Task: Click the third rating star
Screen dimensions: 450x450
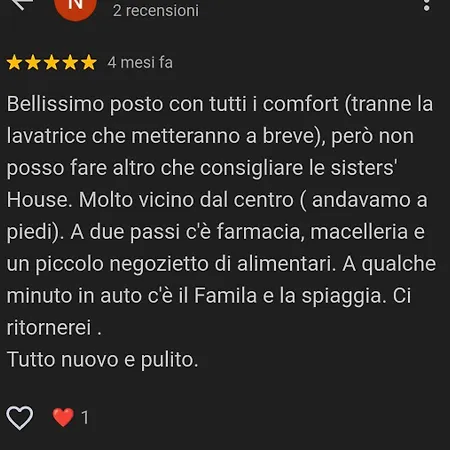Action: point(52,62)
